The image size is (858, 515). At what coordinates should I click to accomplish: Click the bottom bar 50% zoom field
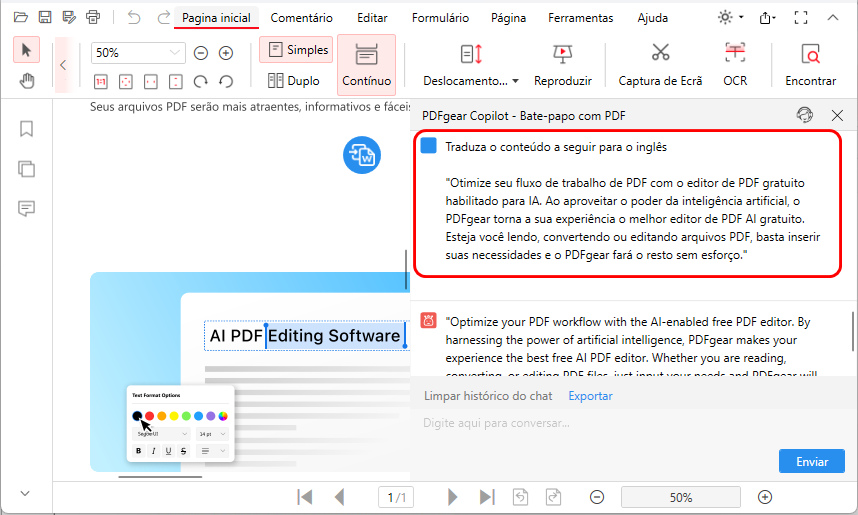(681, 497)
